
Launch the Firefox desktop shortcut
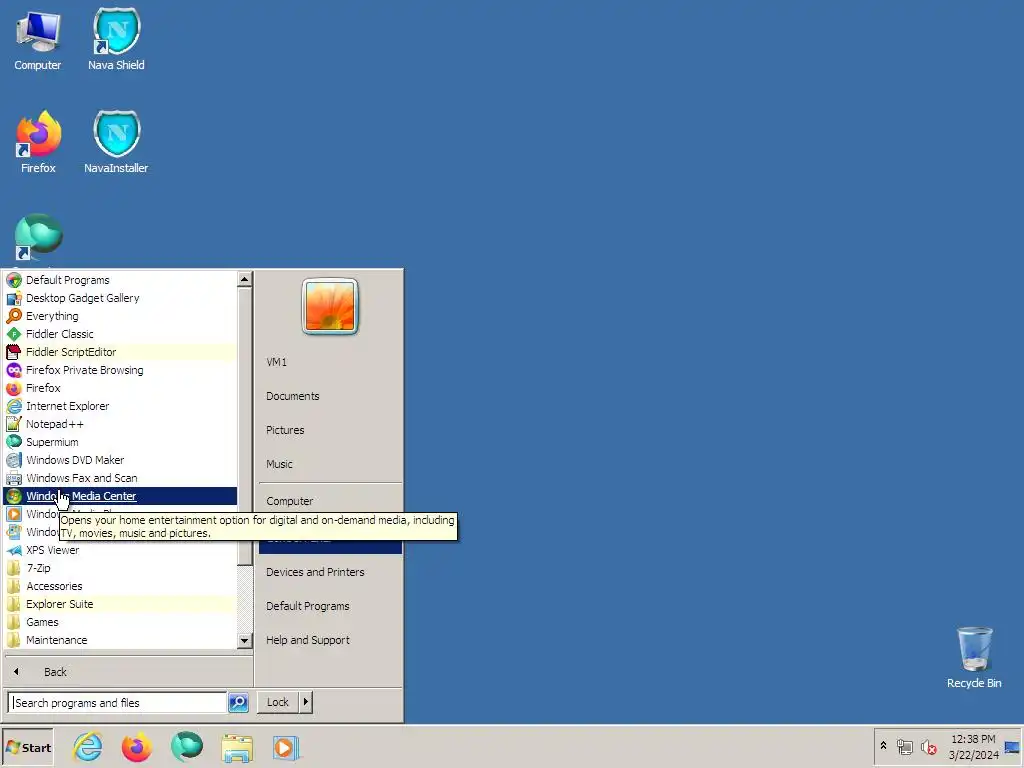(x=38, y=142)
